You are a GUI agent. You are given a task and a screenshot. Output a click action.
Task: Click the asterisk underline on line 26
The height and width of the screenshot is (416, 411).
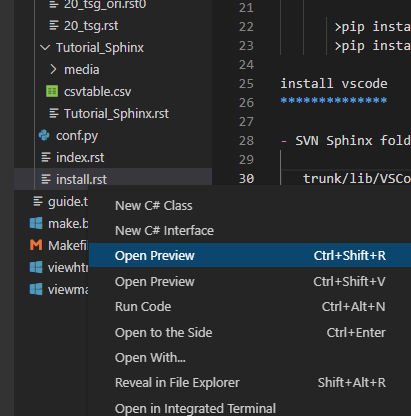(334, 100)
